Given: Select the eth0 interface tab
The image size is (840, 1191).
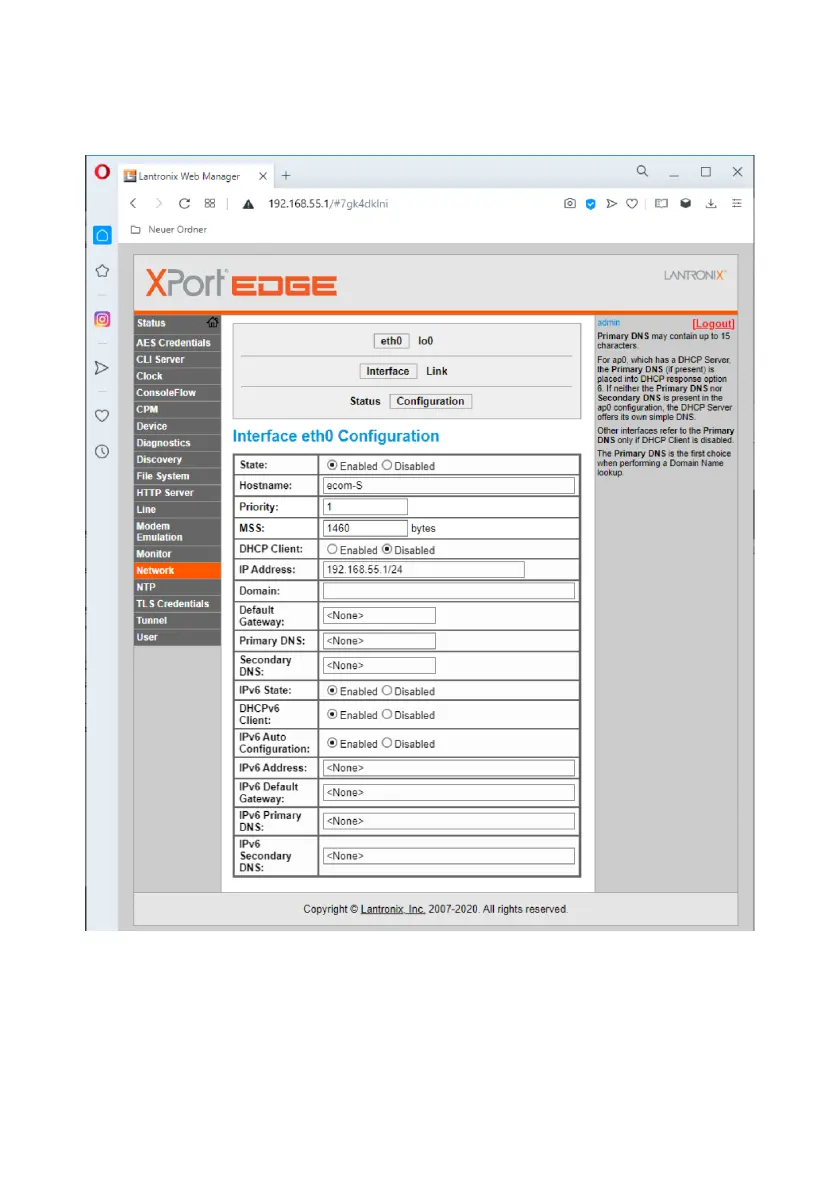Looking at the screenshot, I should click(391, 341).
